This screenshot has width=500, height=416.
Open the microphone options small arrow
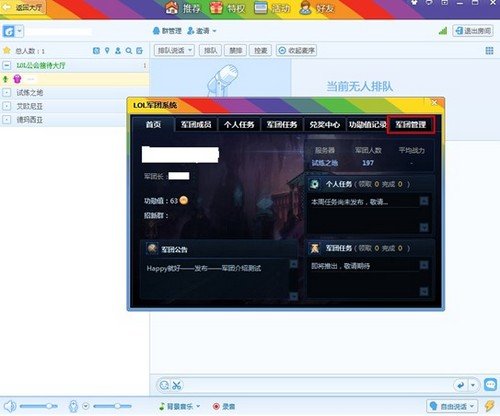tap(86, 406)
